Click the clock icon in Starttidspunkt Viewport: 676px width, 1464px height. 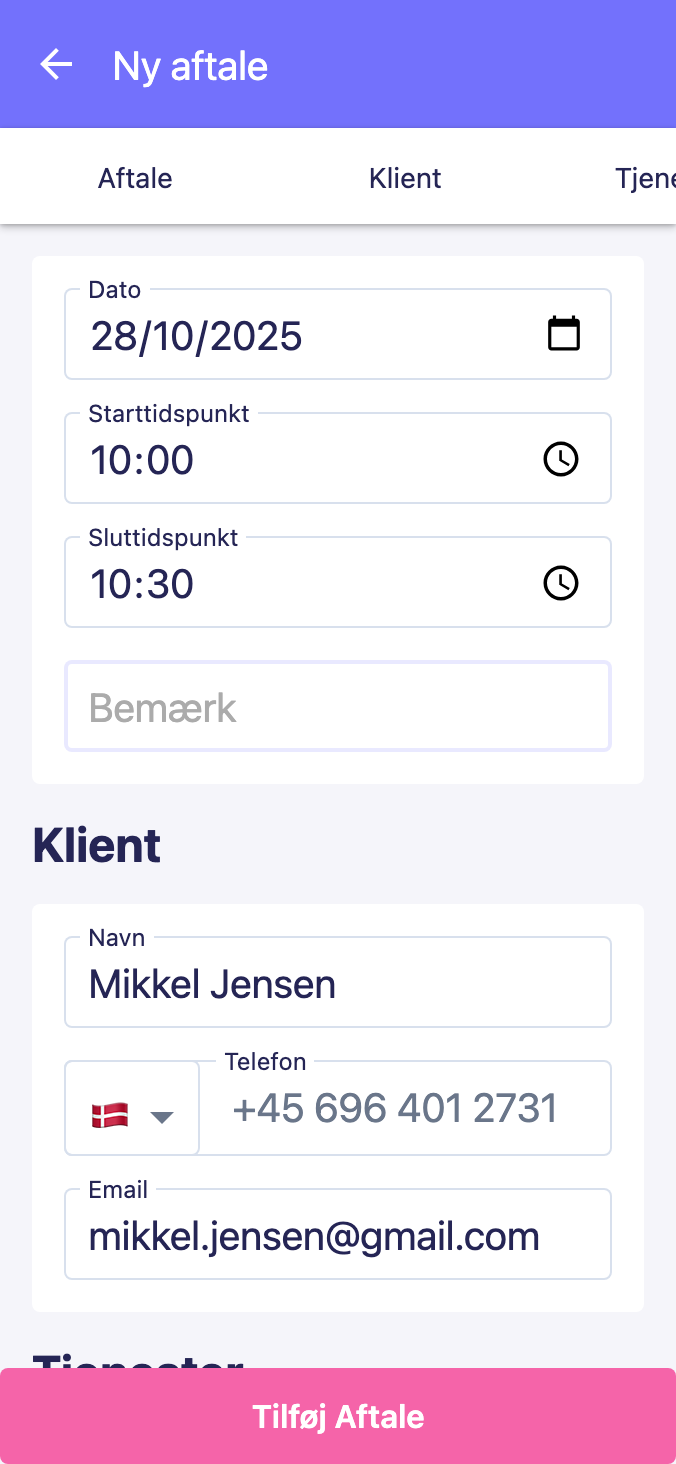560,459
